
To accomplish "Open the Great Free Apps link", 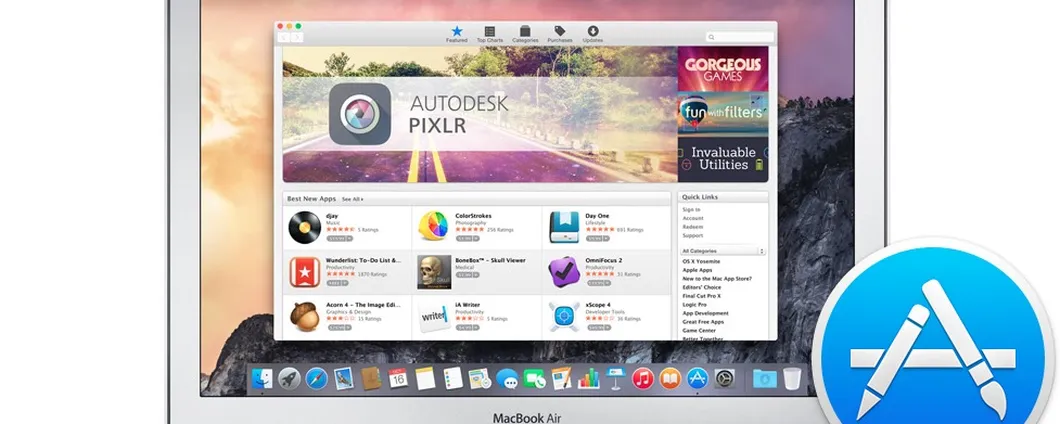I will coord(703,322).
